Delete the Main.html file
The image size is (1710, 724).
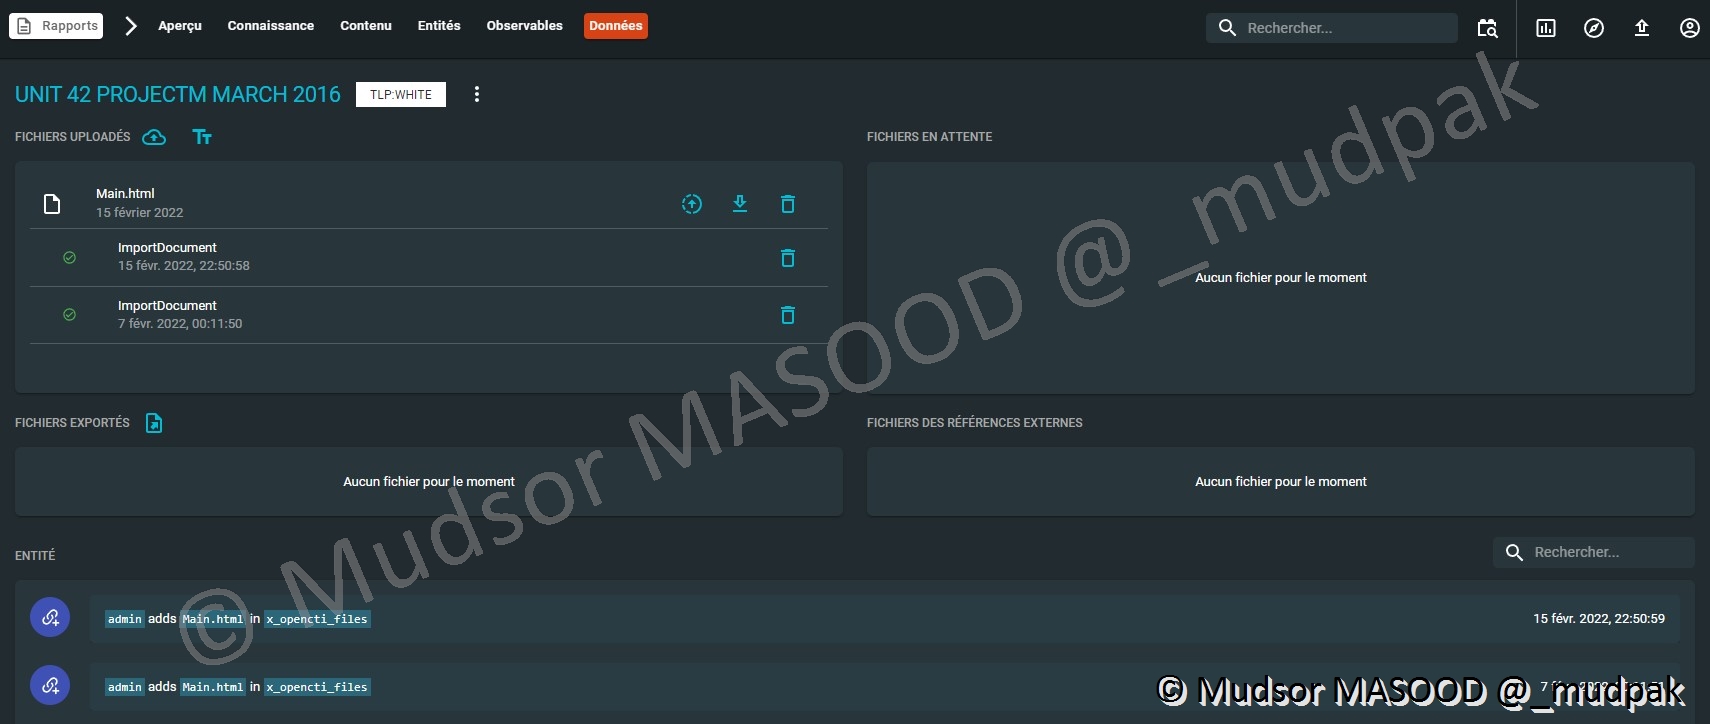coord(788,204)
